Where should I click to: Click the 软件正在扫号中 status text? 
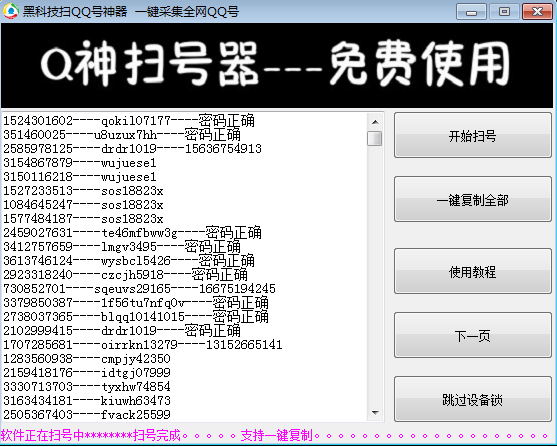42,435
